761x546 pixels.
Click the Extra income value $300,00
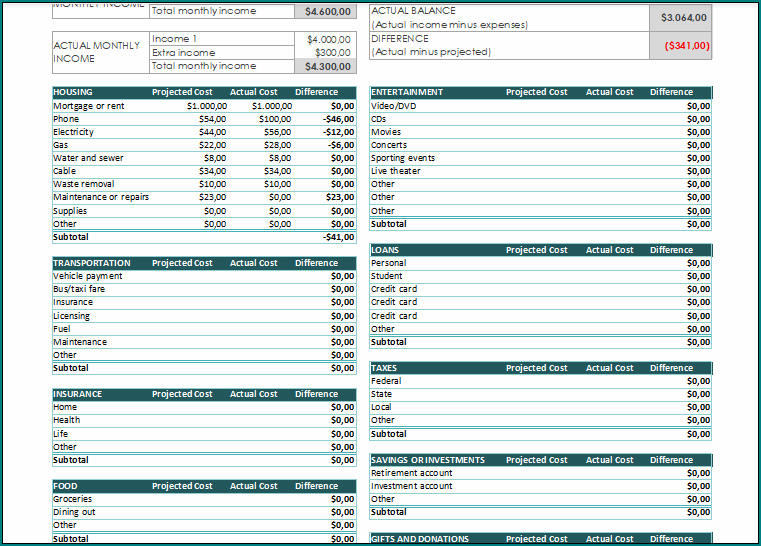pos(332,53)
